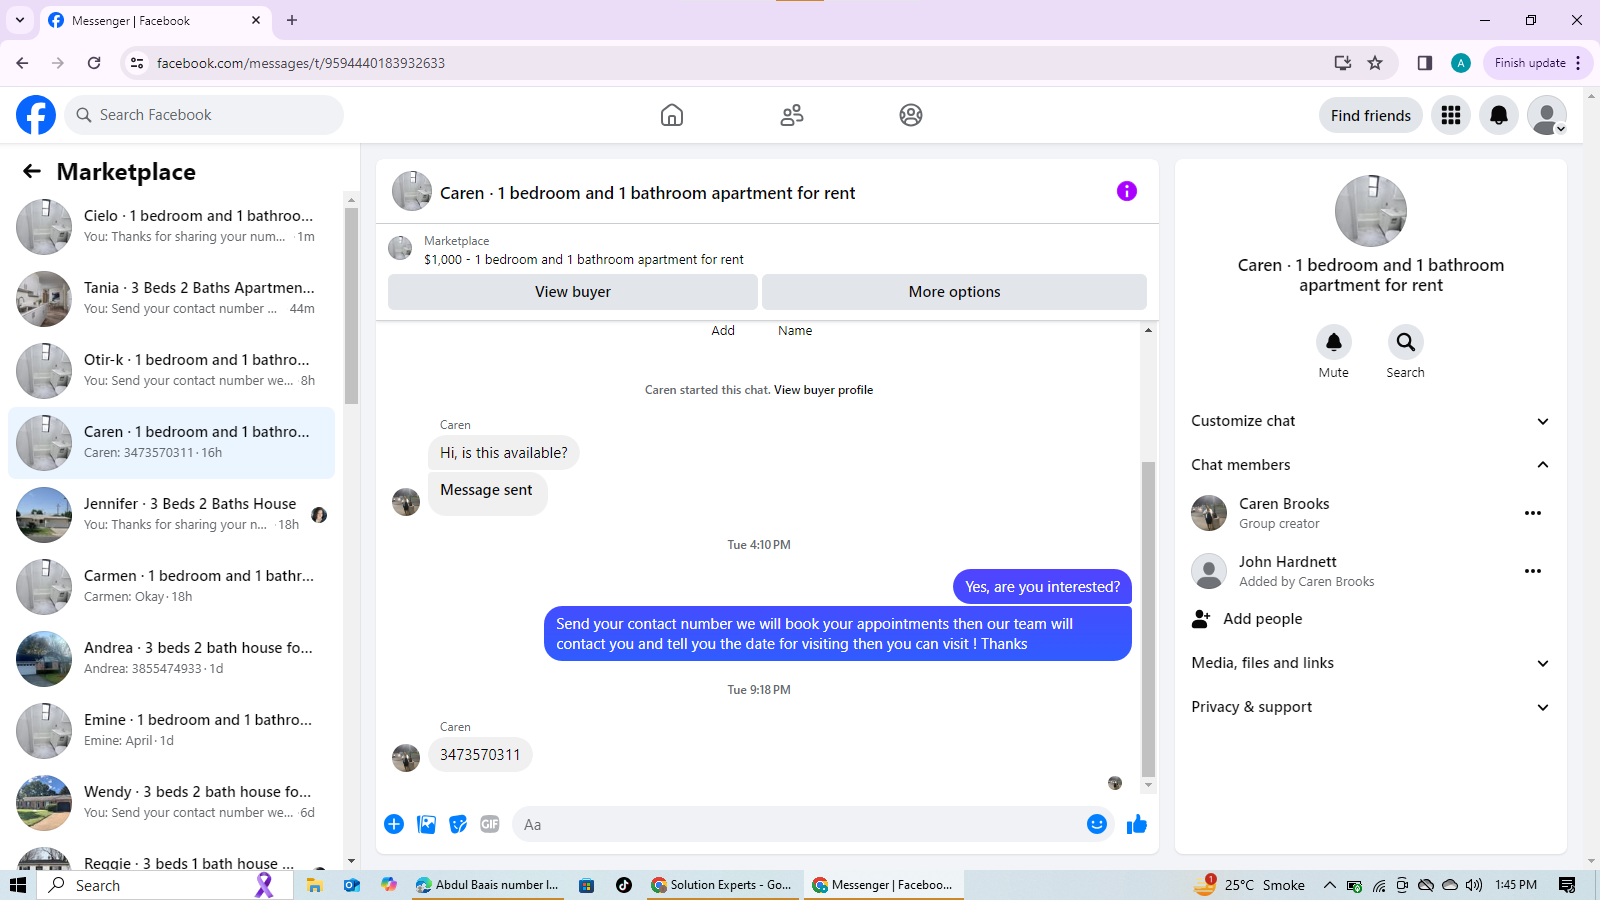Go back with the Marketplace arrow

32,171
